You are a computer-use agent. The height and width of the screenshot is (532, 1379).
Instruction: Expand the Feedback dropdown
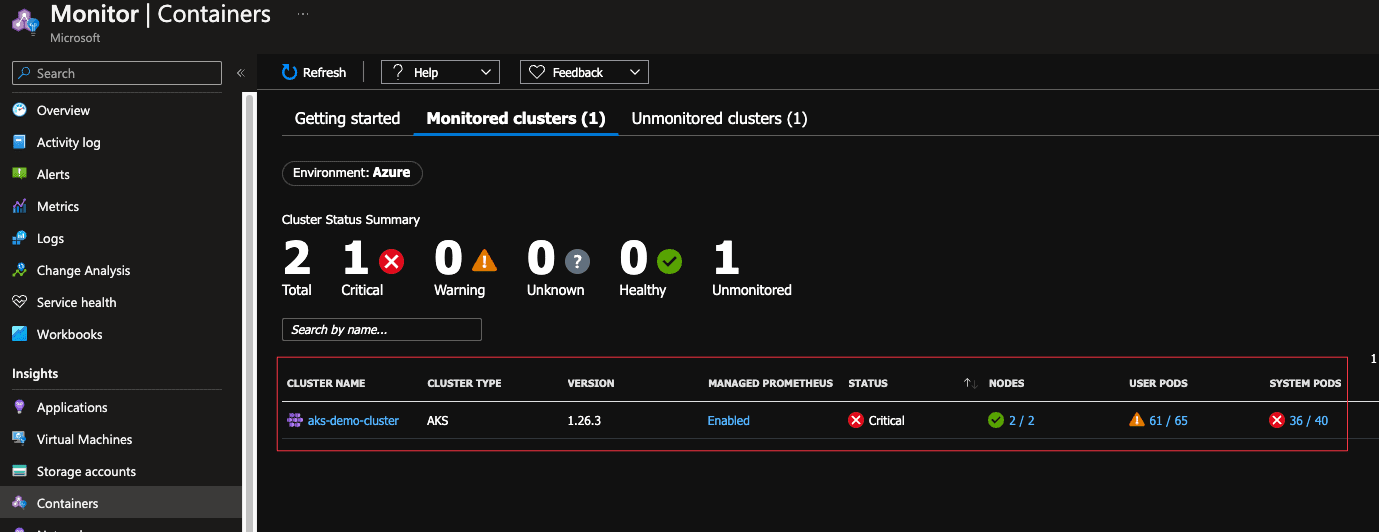[x=584, y=72]
